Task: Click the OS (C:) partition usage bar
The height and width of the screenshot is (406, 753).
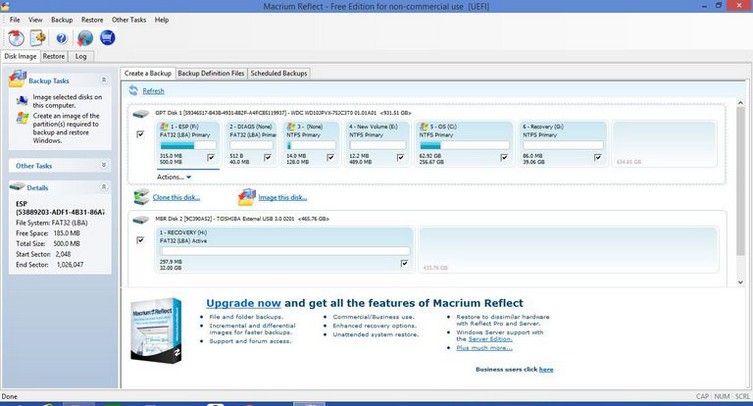Action: coord(464,146)
